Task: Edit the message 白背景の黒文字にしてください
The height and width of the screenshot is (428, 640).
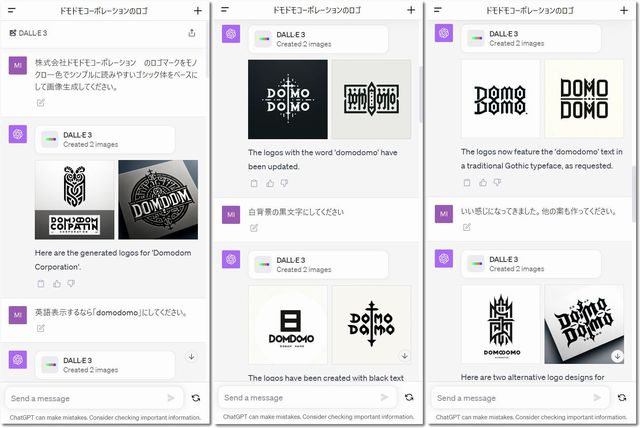Action: [254, 228]
